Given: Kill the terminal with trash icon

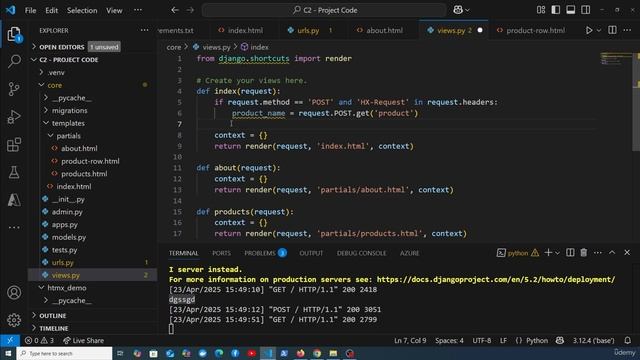Looking at the screenshot, I should (x=584, y=253).
